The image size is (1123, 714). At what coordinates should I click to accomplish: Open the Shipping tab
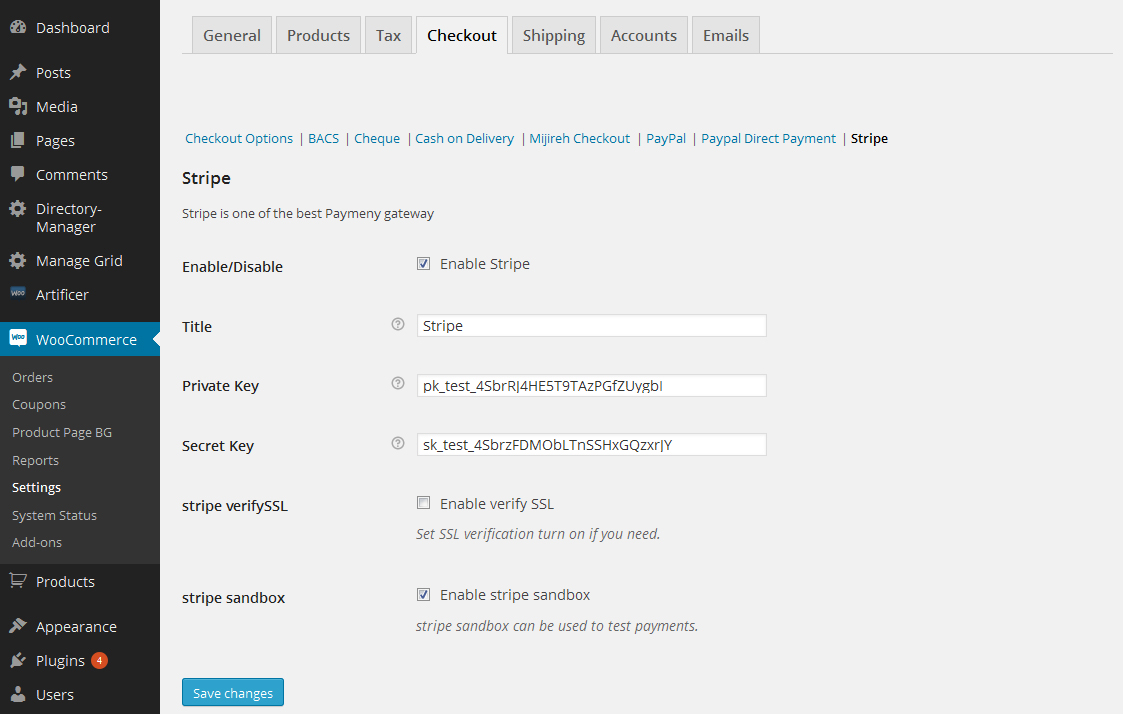(554, 35)
